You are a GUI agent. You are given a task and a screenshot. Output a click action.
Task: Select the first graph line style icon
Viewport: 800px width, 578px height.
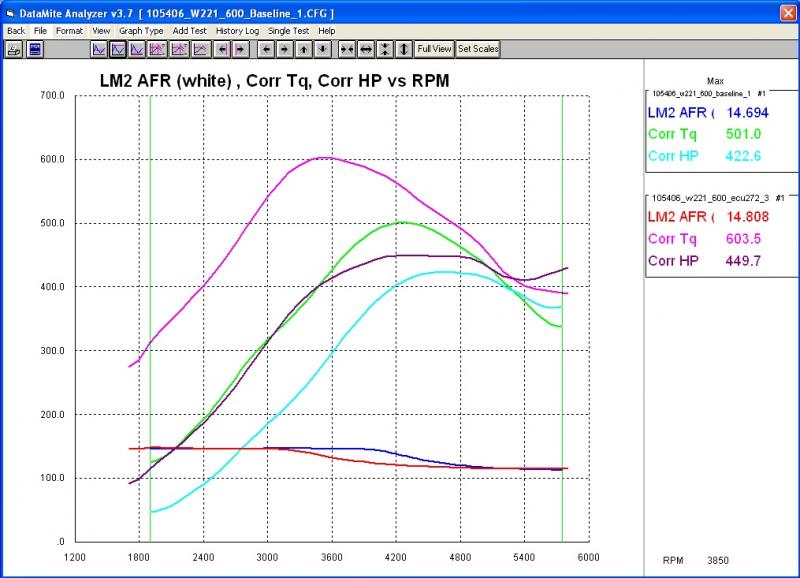point(99,49)
